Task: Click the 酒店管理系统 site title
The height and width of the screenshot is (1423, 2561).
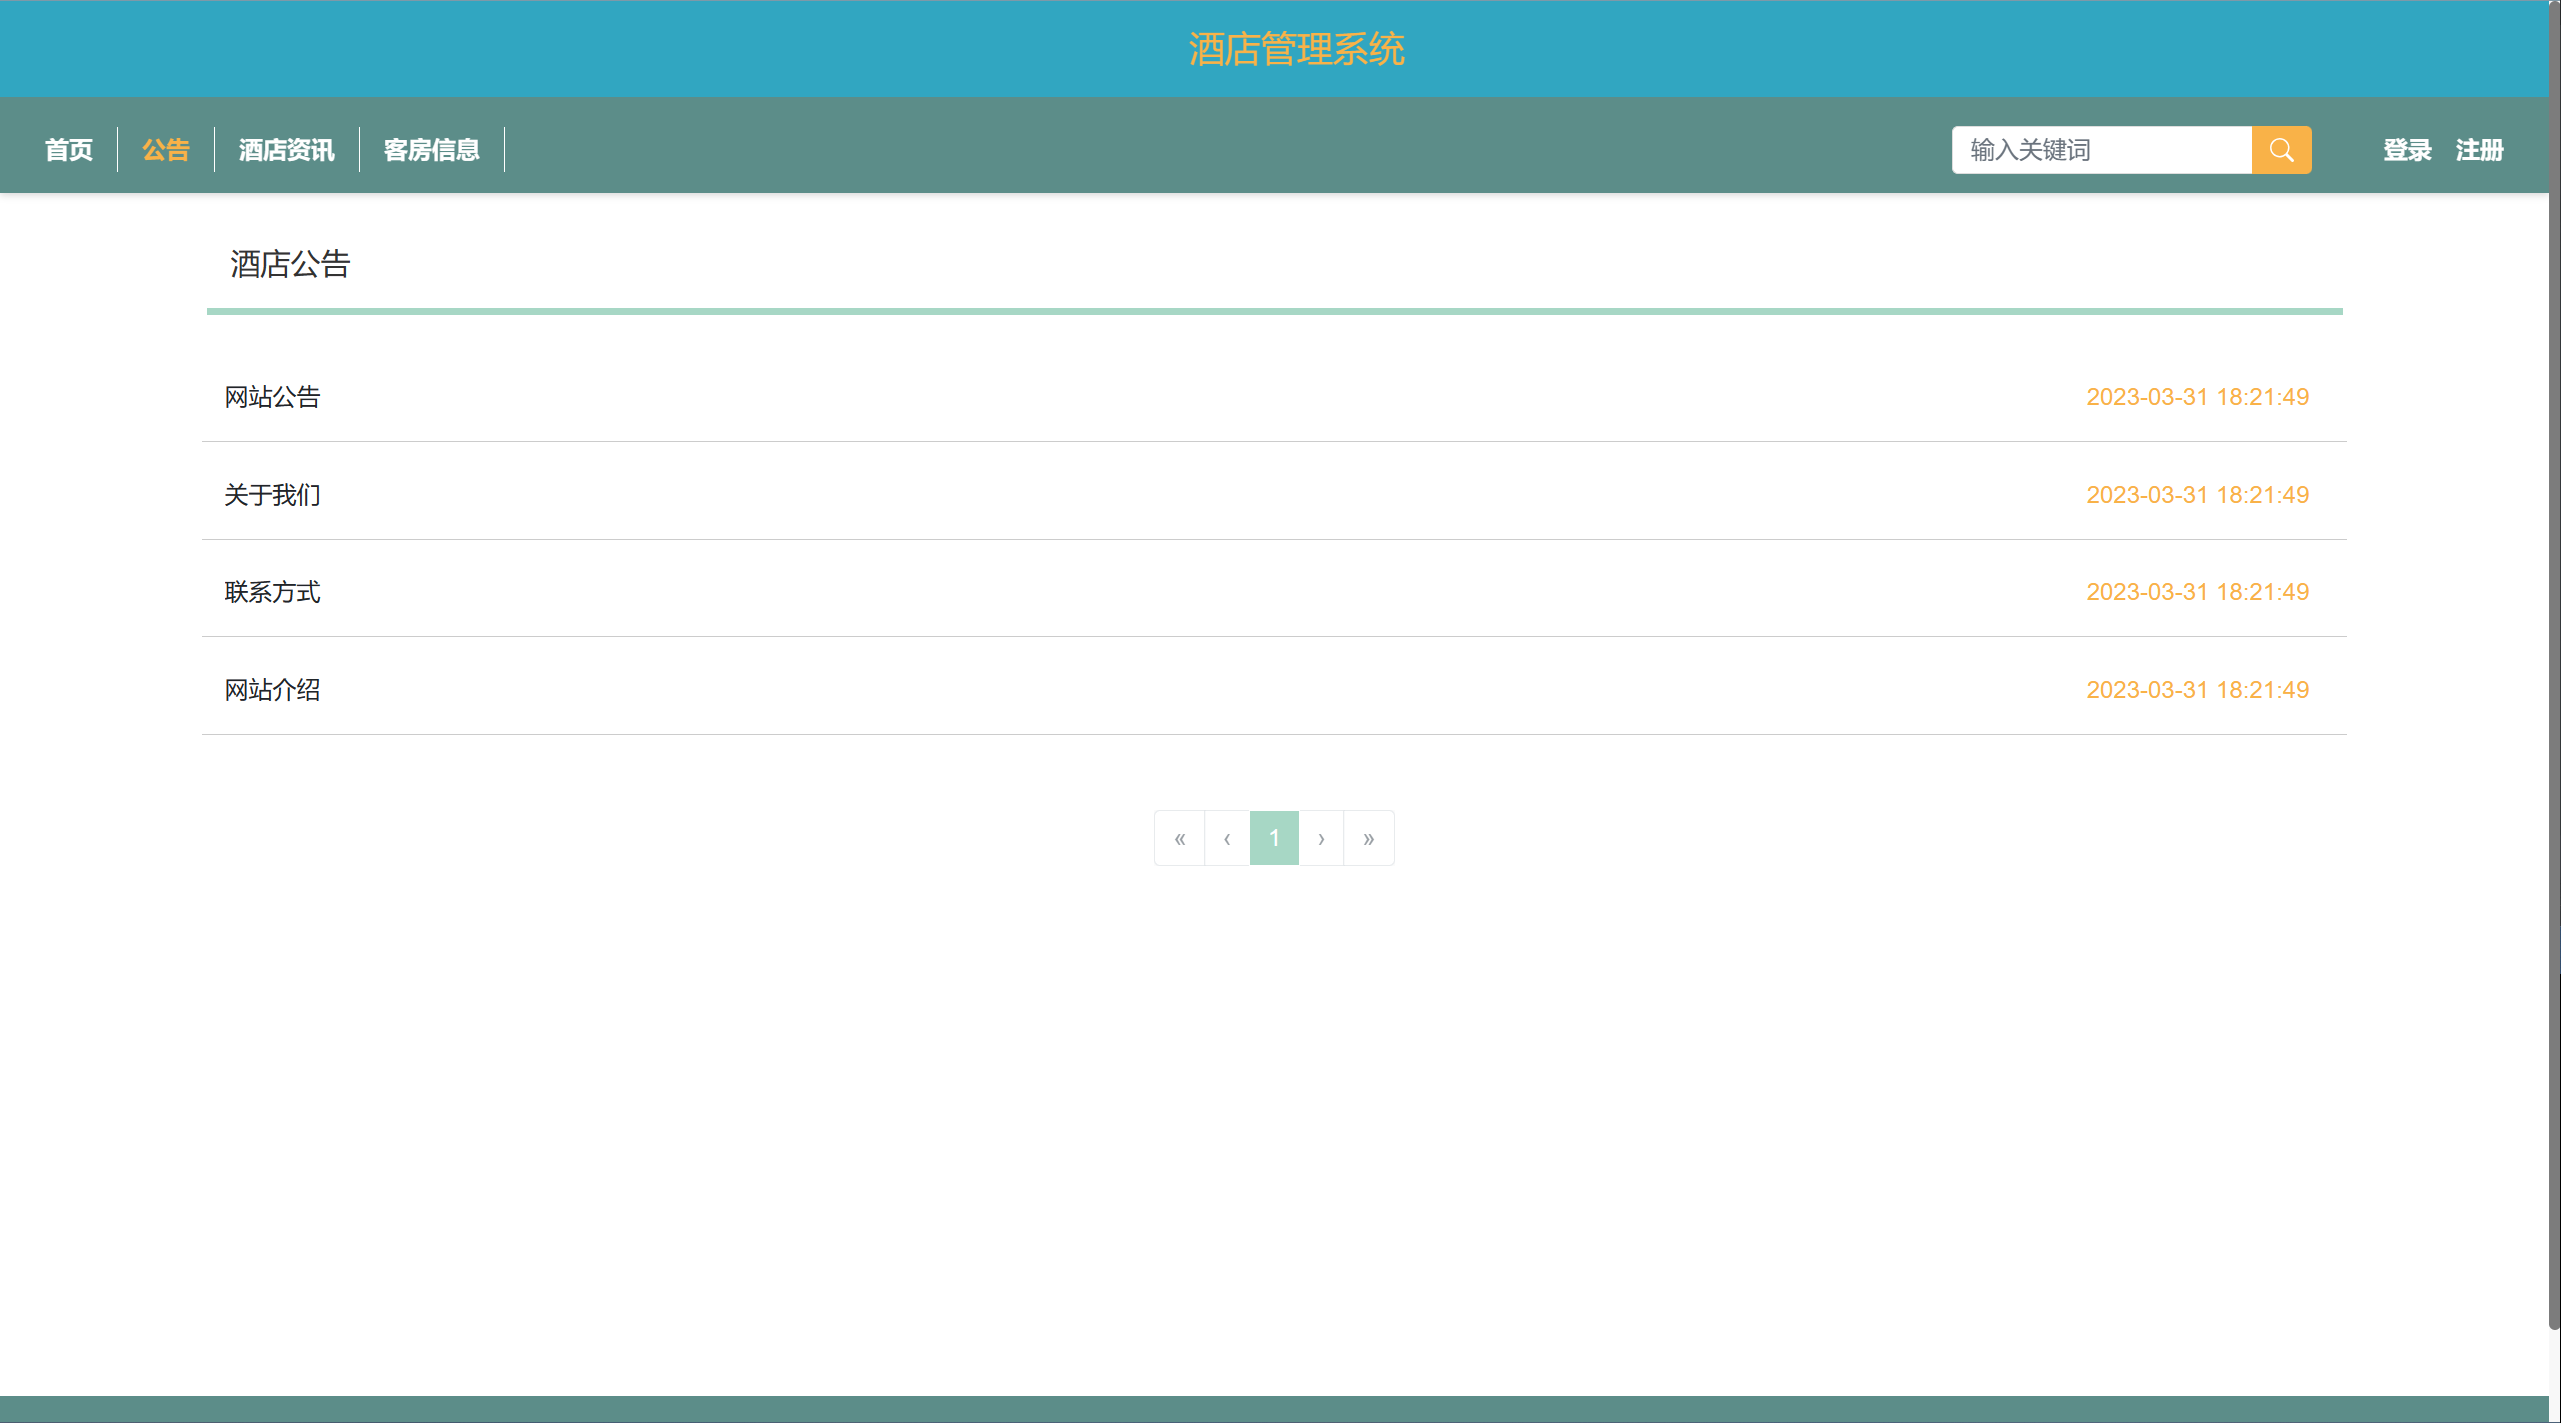Action: [1296, 47]
